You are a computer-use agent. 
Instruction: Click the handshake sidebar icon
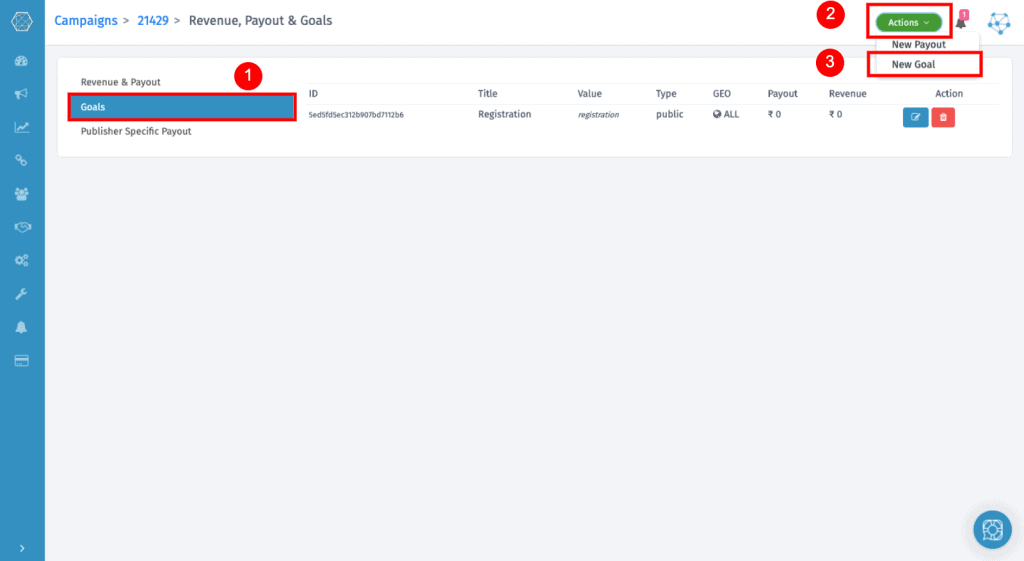point(21,227)
